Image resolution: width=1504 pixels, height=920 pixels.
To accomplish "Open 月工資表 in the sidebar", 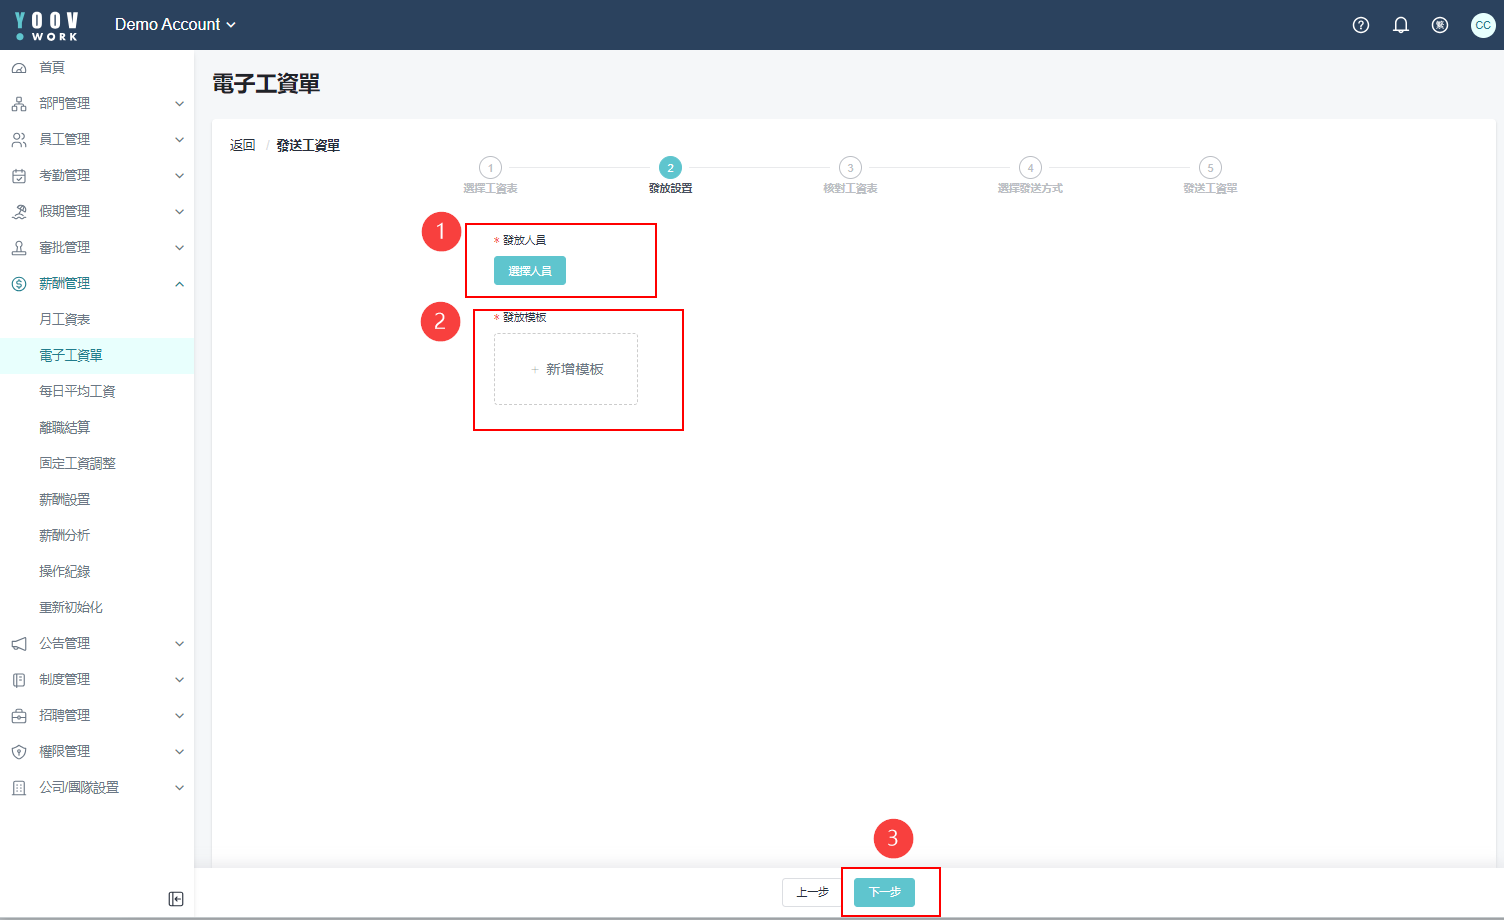I will pyautogui.click(x=65, y=320).
